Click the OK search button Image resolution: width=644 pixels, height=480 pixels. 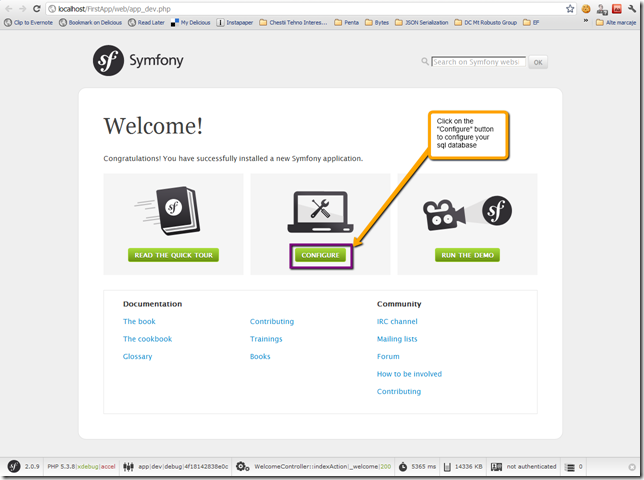click(x=538, y=62)
